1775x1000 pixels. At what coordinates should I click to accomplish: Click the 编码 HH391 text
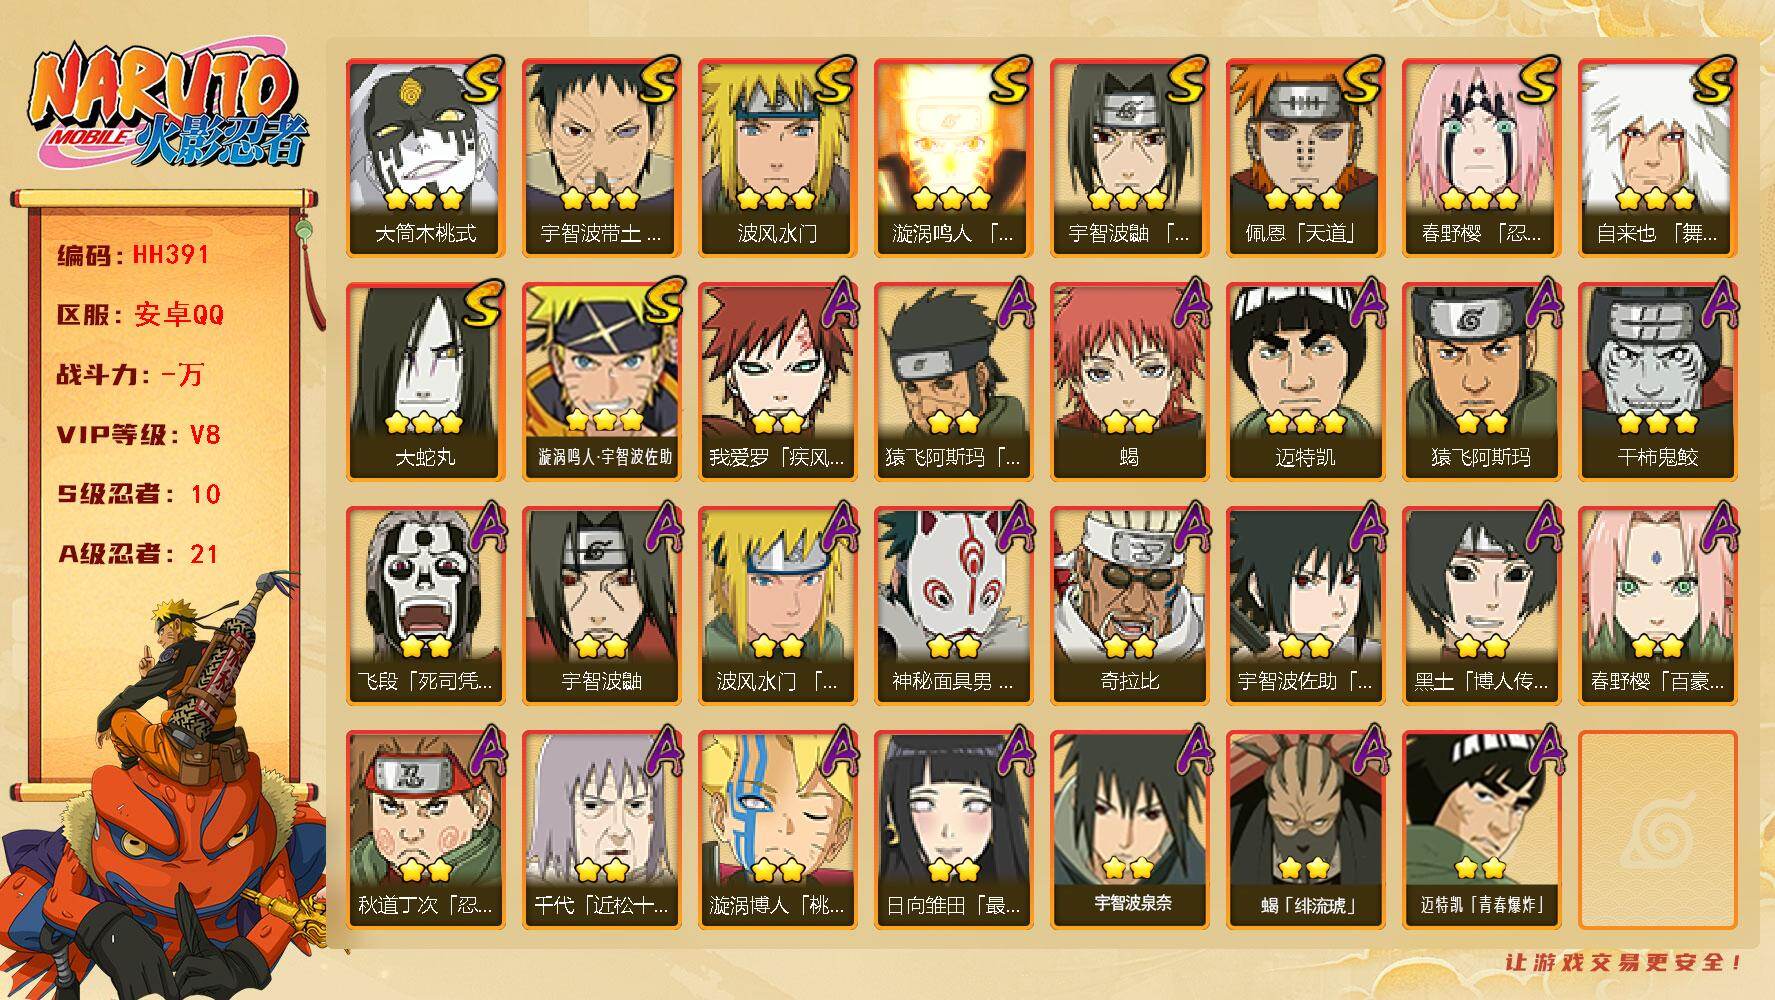(x=133, y=255)
